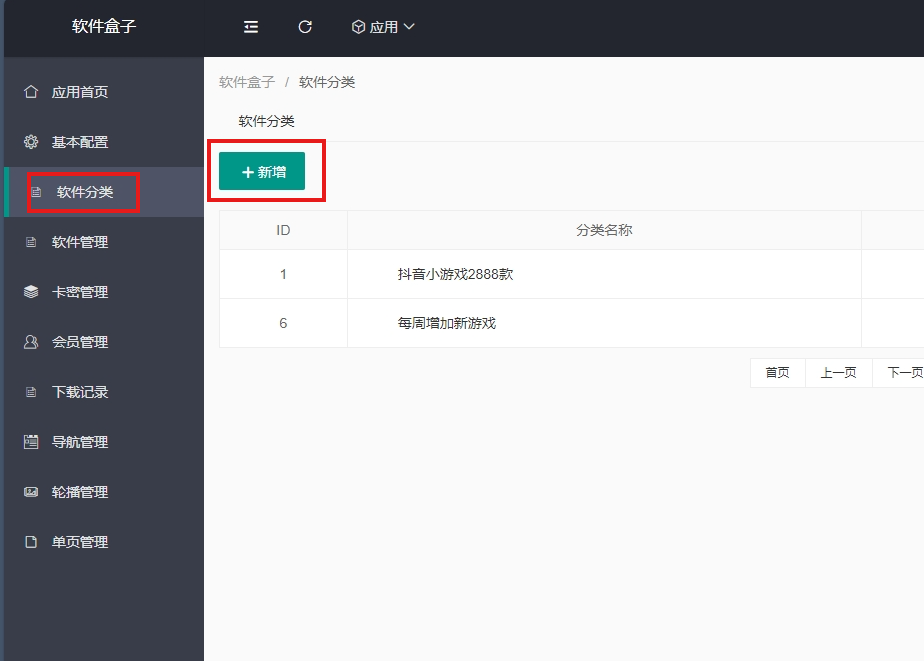Open the 应用 dropdown menu

click(383, 27)
